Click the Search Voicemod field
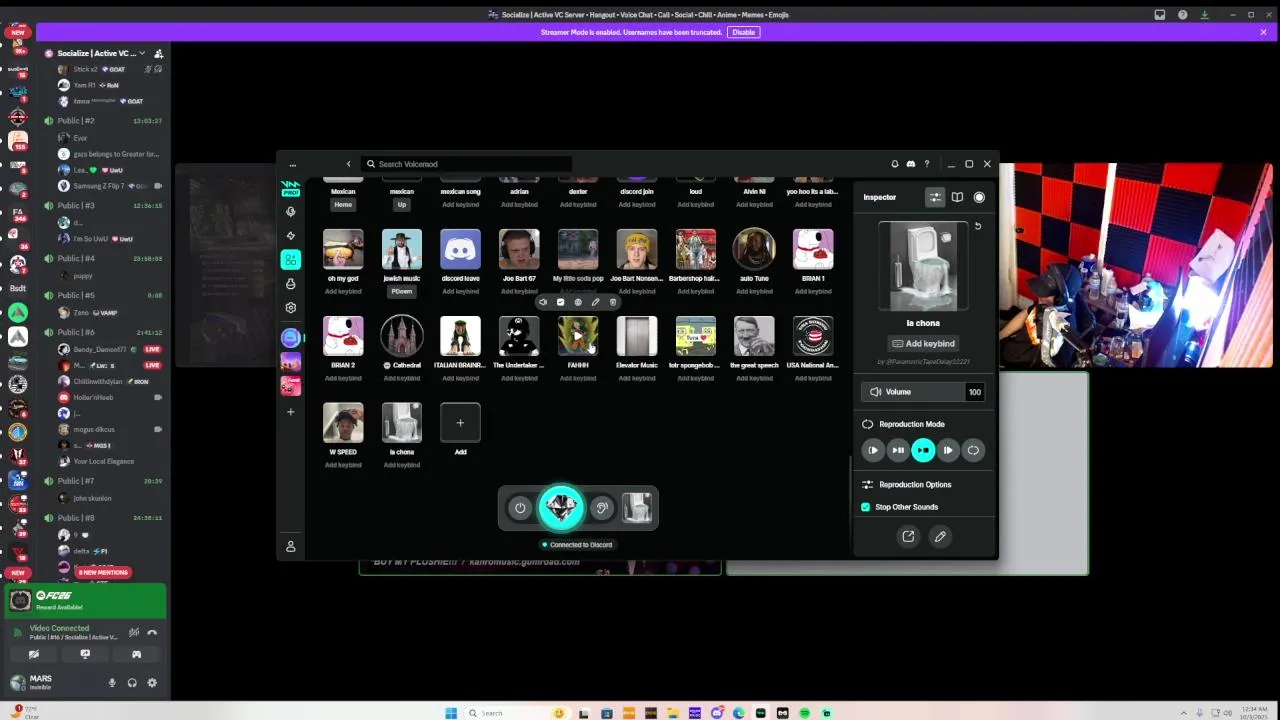Viewport: 1280px width, 720px height. [x=467, y=164]
